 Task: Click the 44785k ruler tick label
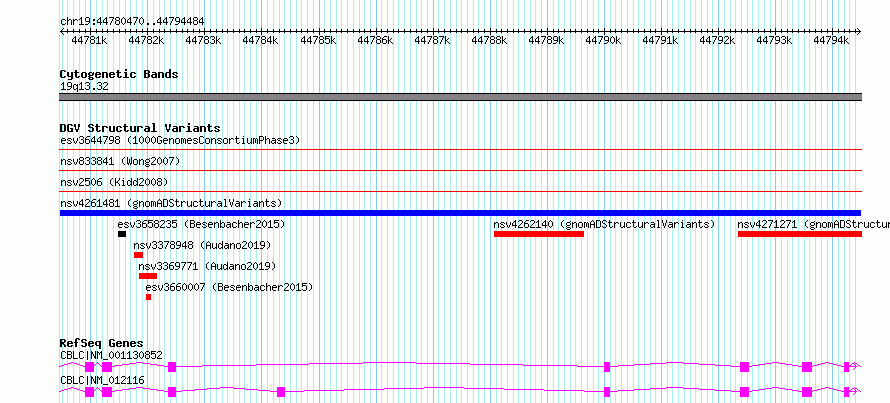point(318,40)
